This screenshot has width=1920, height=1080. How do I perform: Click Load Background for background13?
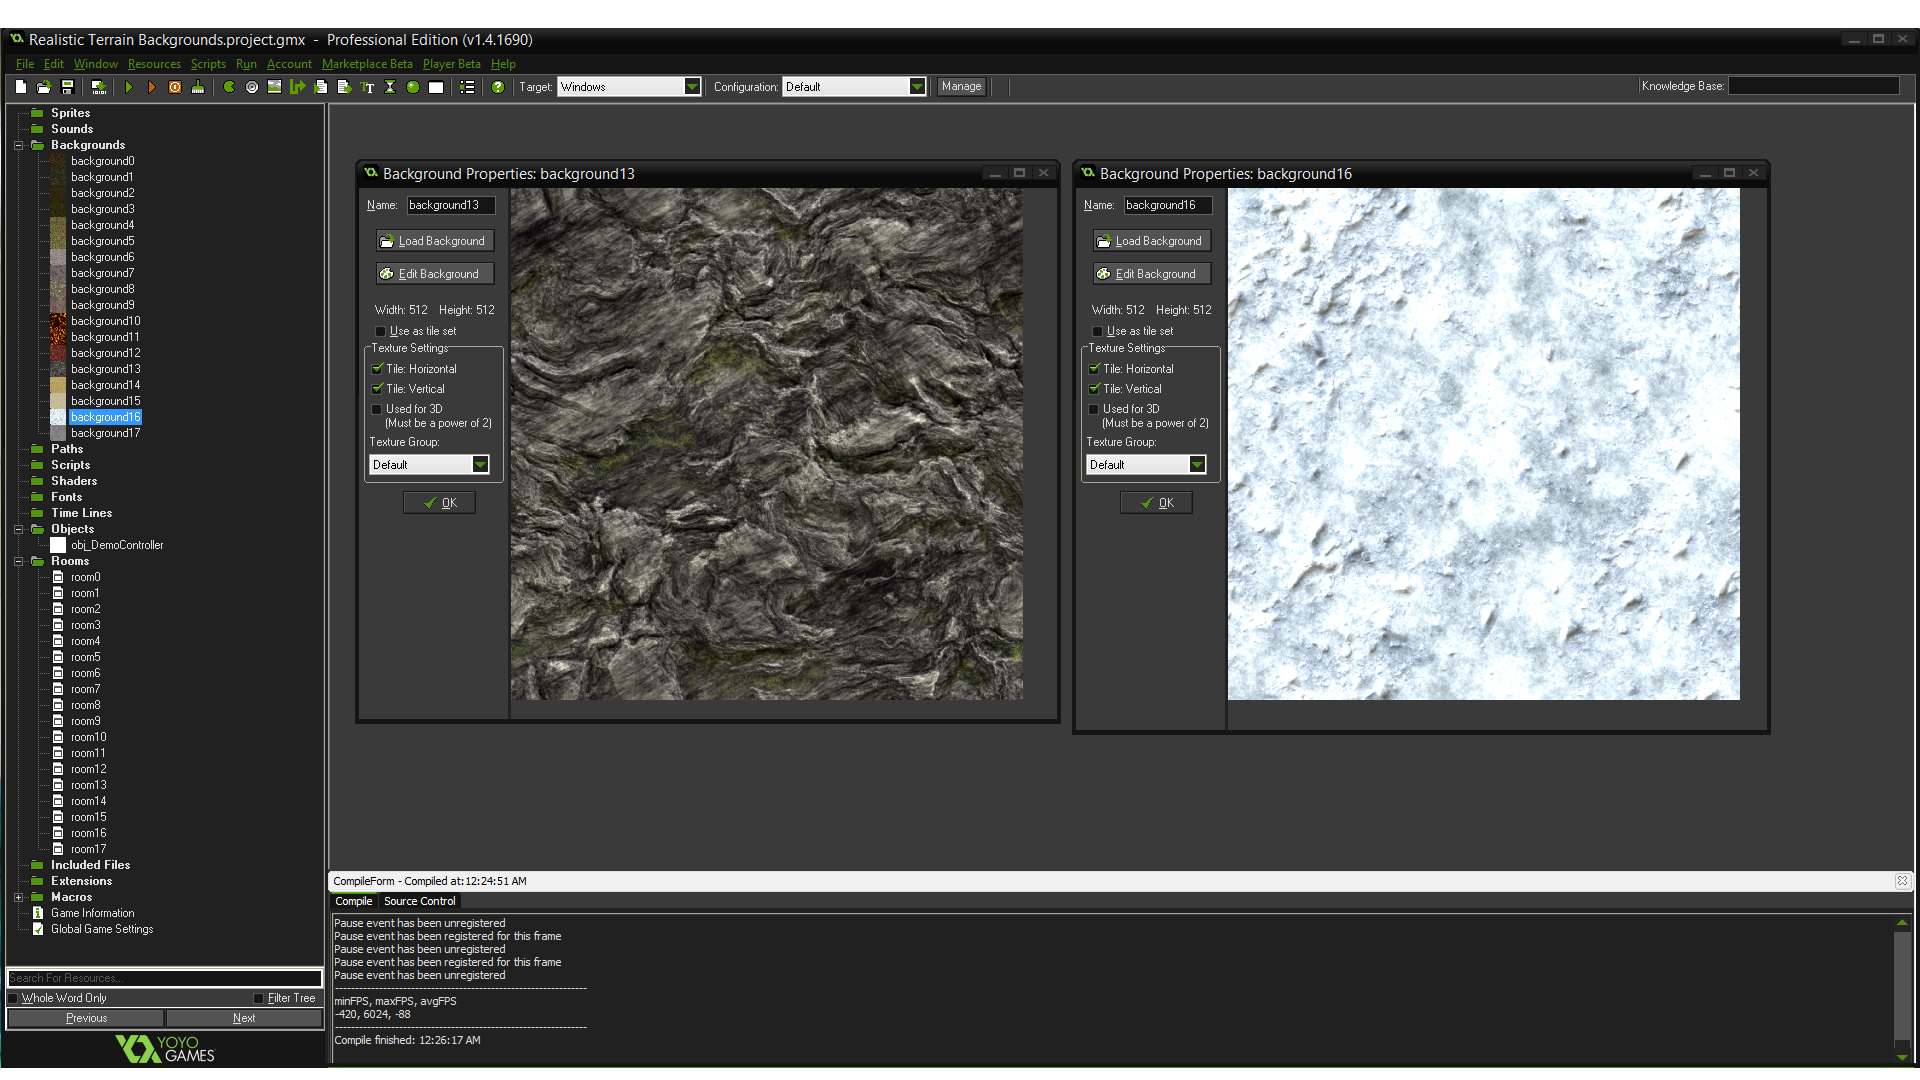(434, 240)
